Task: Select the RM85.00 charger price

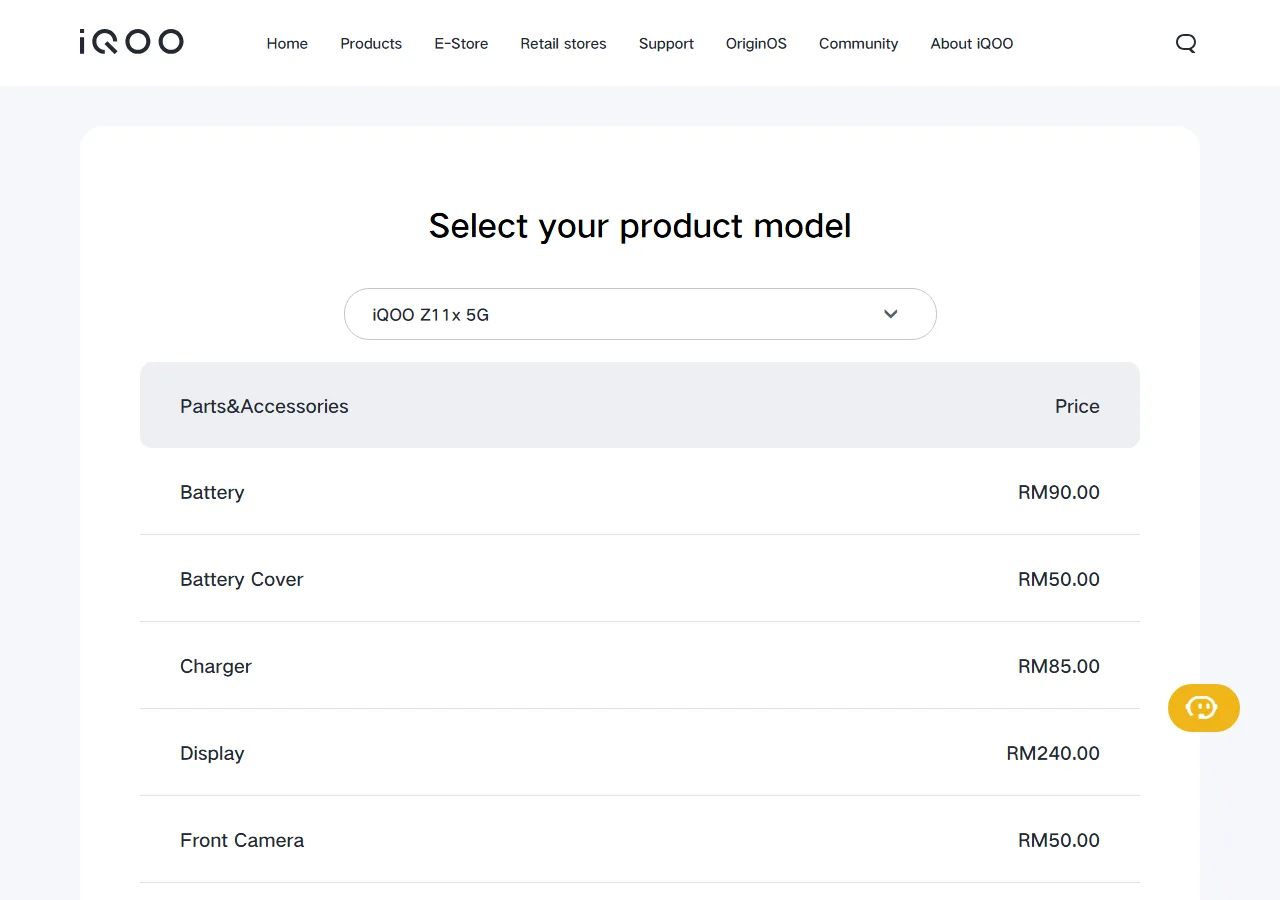Action: (x=1059, y=666)
